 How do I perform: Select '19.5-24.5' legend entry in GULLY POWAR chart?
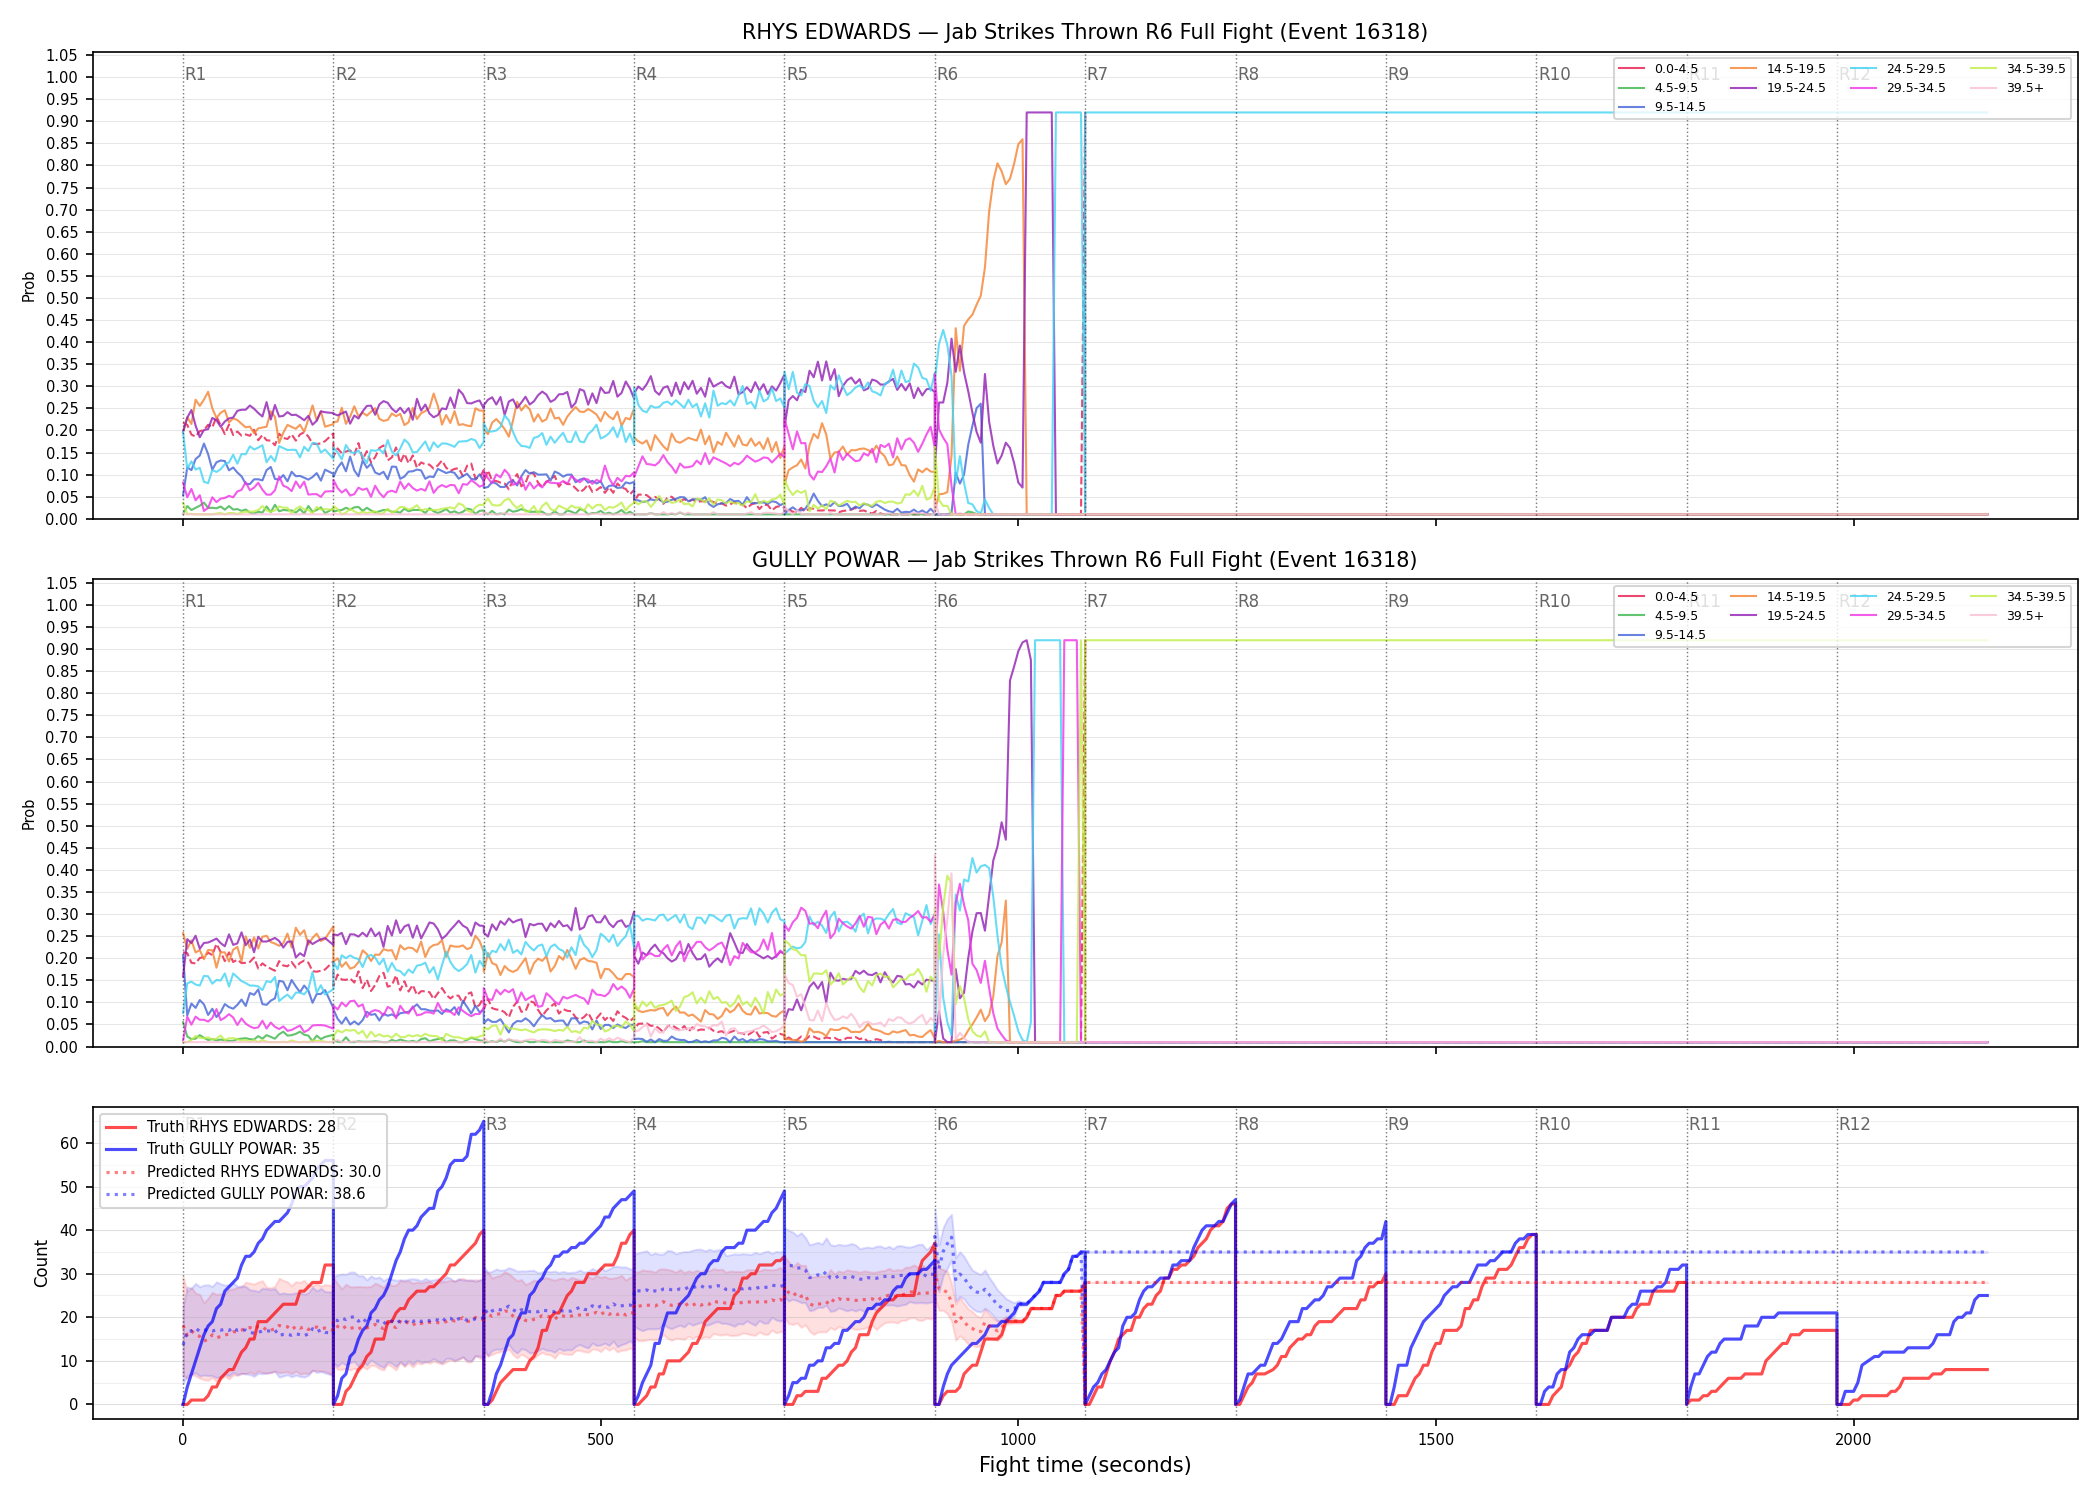point(1778,616)
